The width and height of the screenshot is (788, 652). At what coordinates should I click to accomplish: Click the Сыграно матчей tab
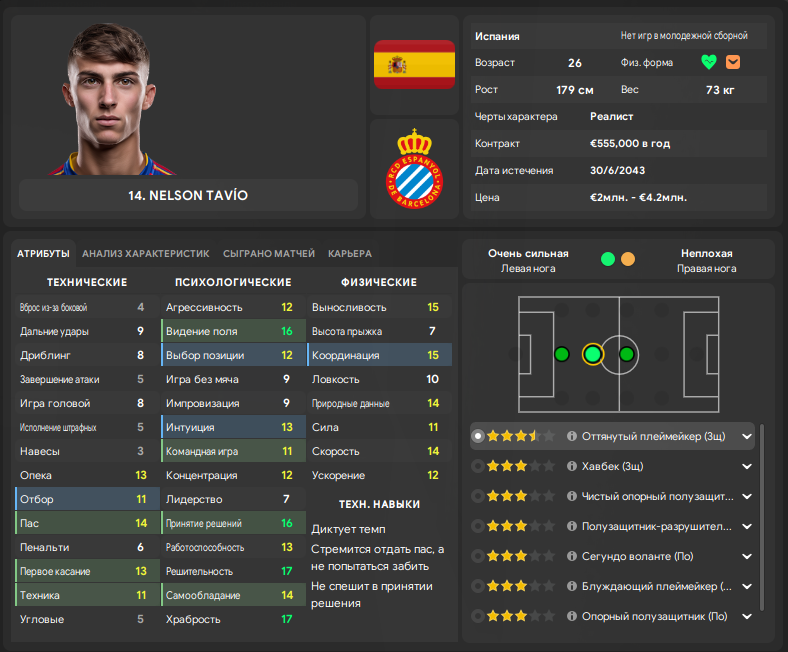click(x=268, y=254)
